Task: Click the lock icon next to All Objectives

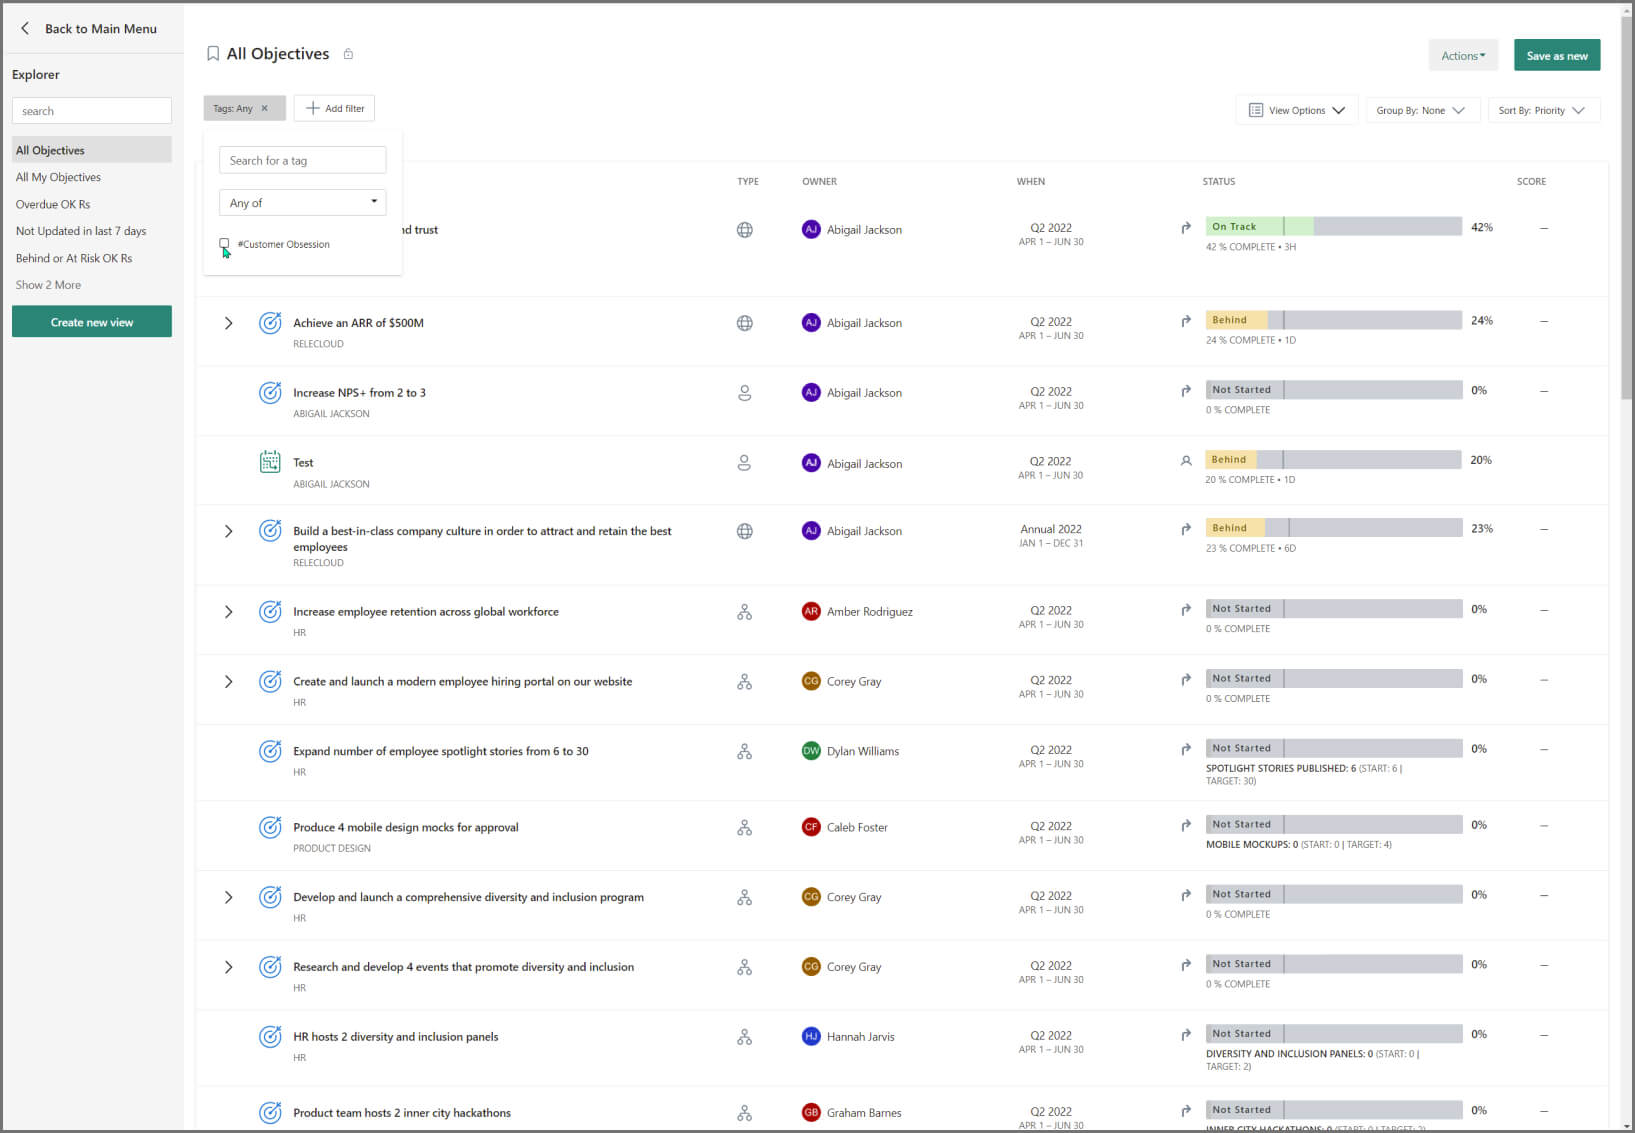Action: pyautogui.click(x=348, y=54)
